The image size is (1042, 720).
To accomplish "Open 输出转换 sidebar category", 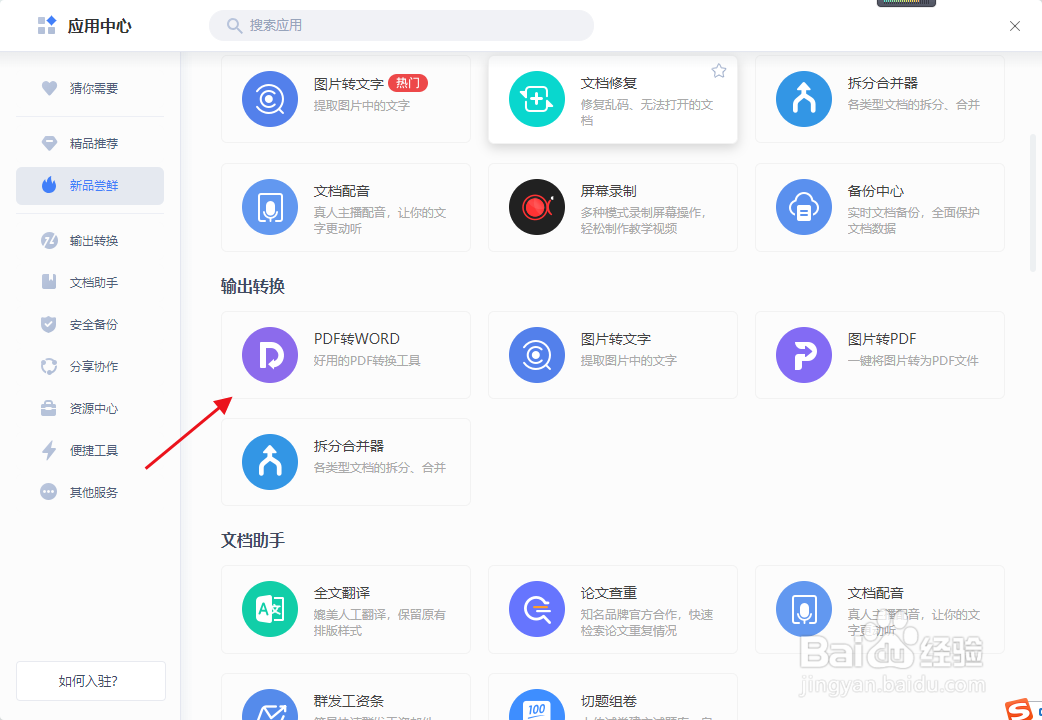I will (90, 241).
